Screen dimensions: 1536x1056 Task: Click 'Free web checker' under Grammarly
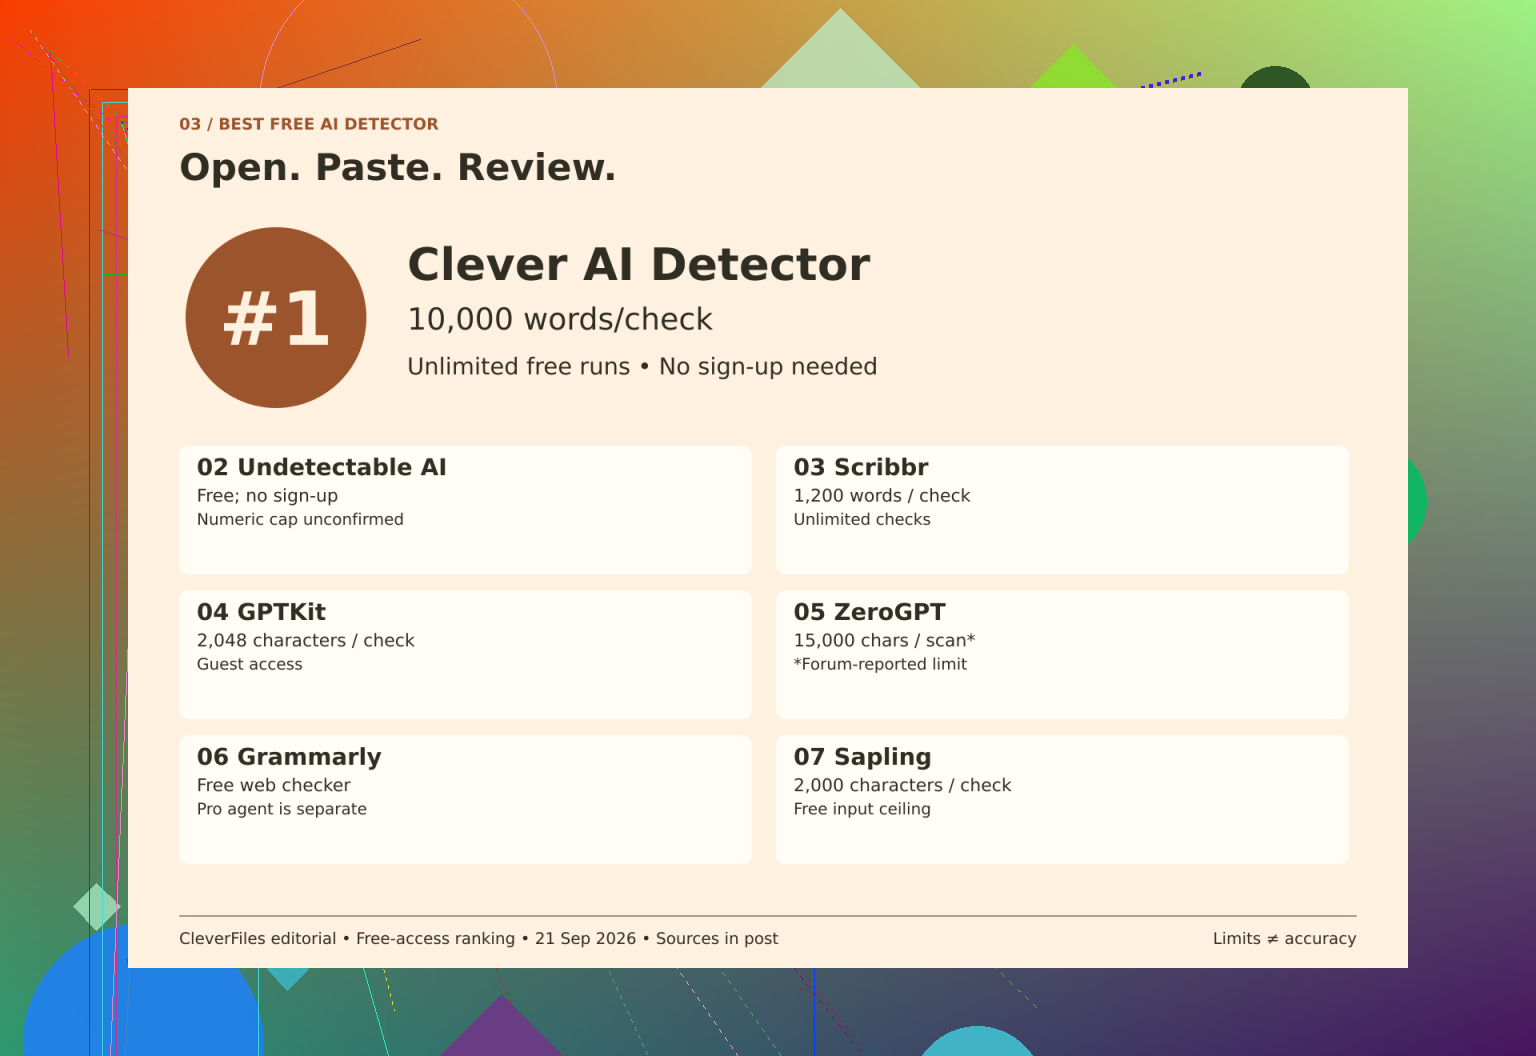pos(273,786)
